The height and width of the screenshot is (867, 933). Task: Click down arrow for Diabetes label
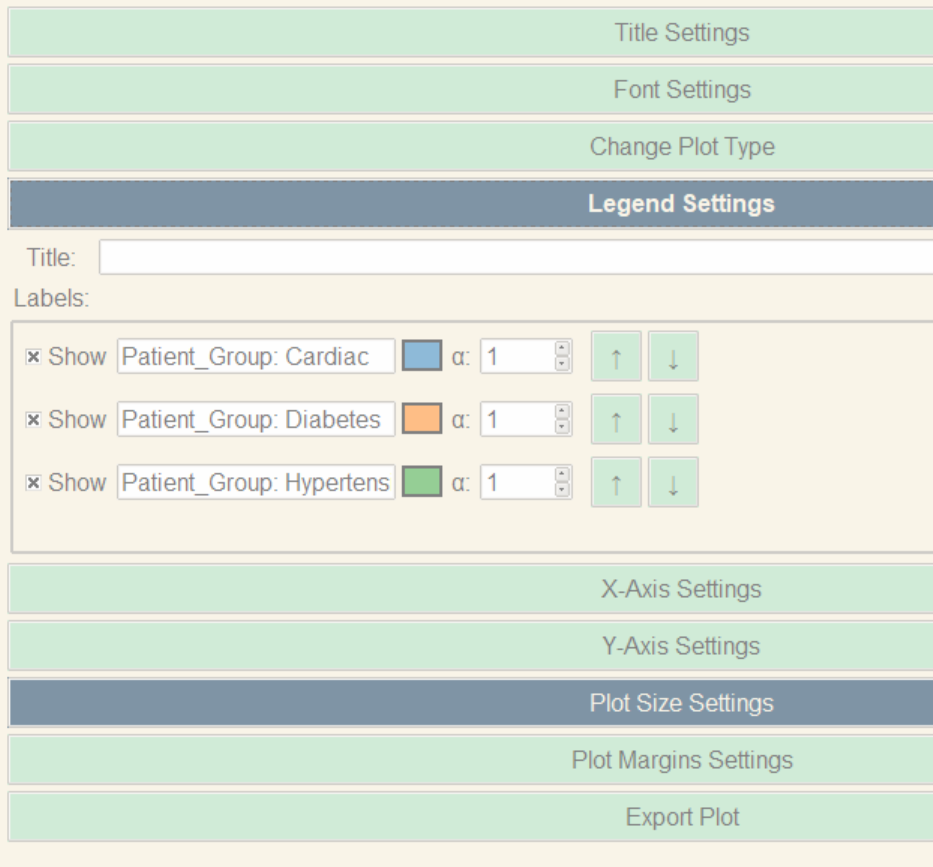point(673,420)
